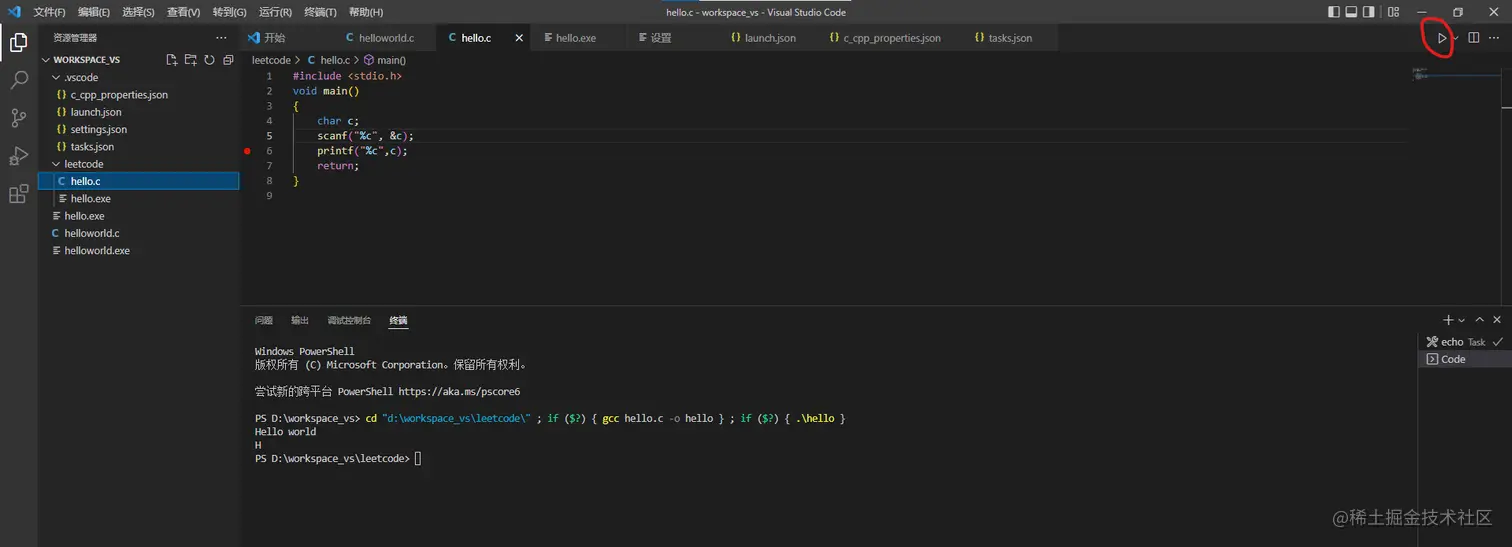Toggle the breakpoint on line 6
Viewport: 1512px width, 547px height.
[247, 151]
